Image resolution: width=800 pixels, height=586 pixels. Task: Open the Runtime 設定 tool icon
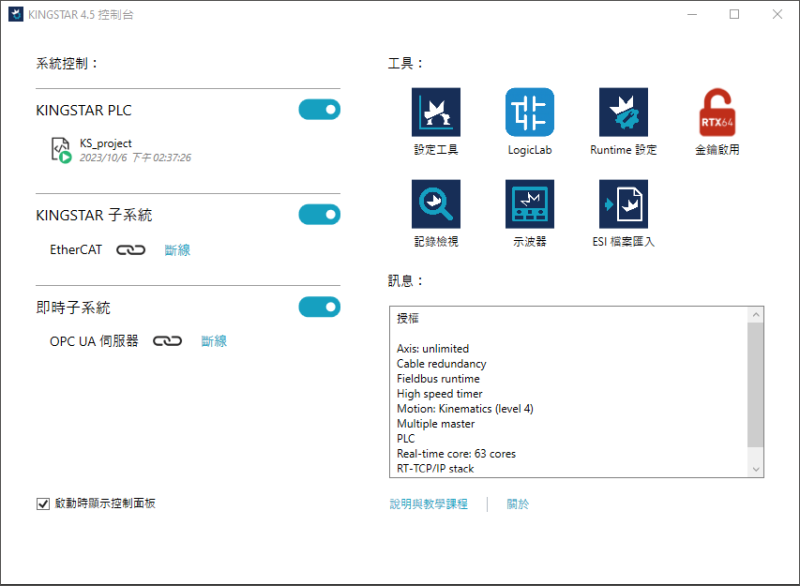(623, 112)
